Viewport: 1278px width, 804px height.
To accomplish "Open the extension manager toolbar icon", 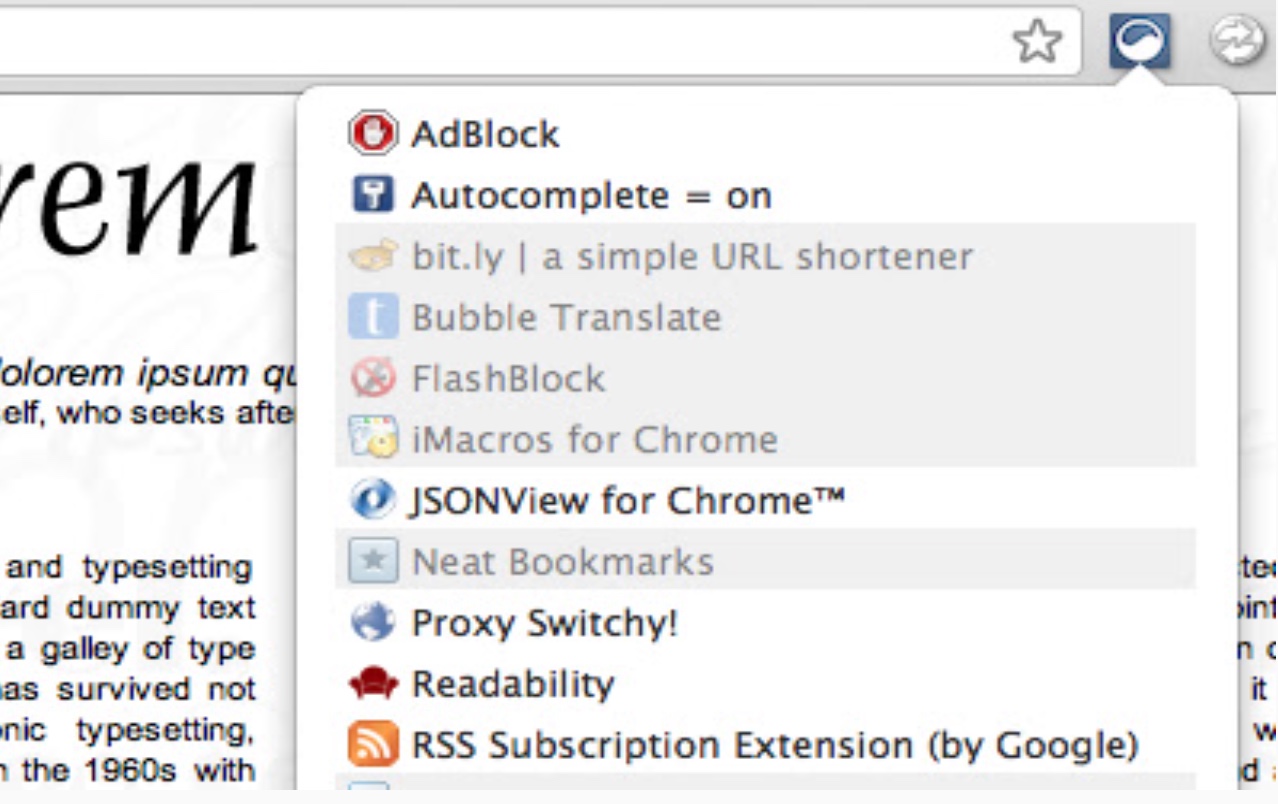I will tap(1140, 42).
